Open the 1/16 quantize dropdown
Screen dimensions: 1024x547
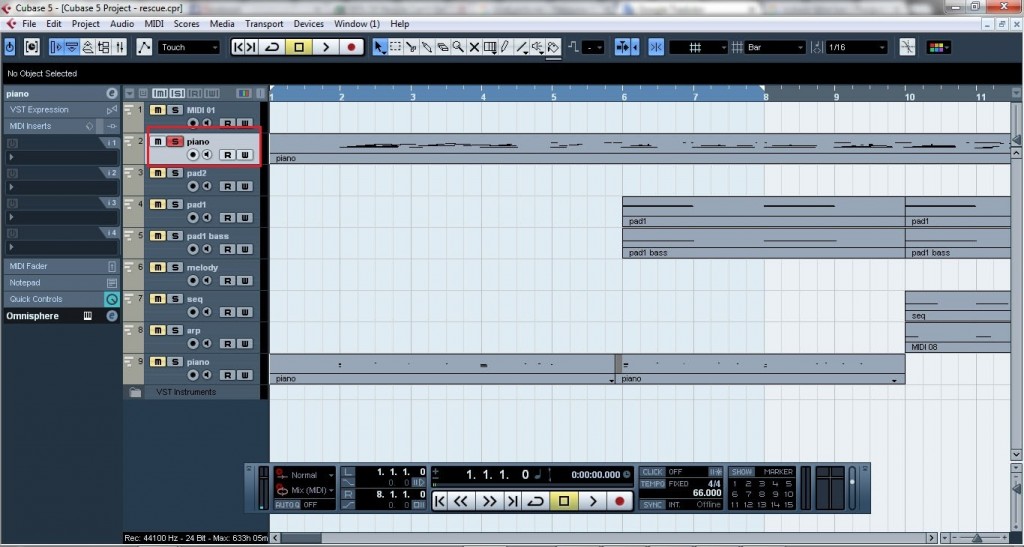tap(857, 47)
